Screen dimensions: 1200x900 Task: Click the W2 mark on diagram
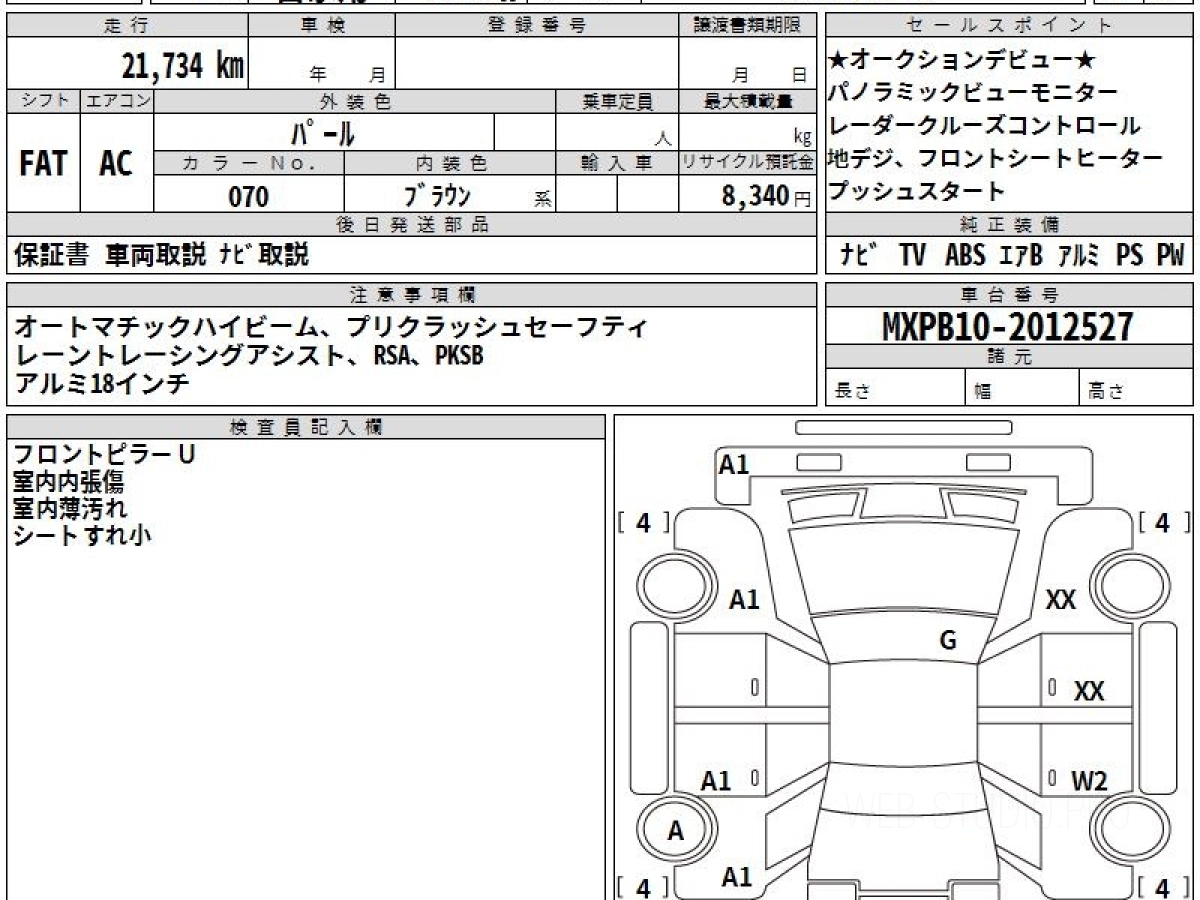click(x=1089, y=782)
